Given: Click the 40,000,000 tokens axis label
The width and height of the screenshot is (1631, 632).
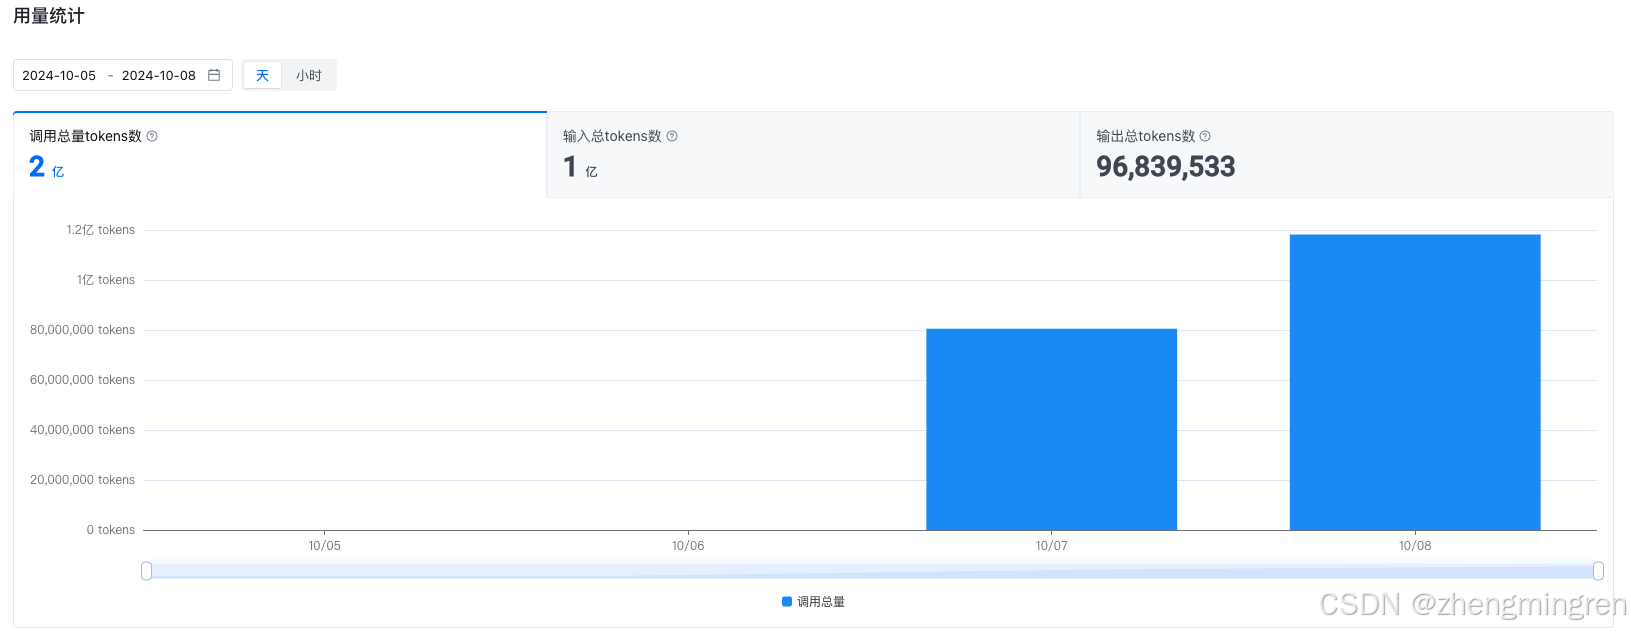Looking at the screenshot, I should point(82,430).
